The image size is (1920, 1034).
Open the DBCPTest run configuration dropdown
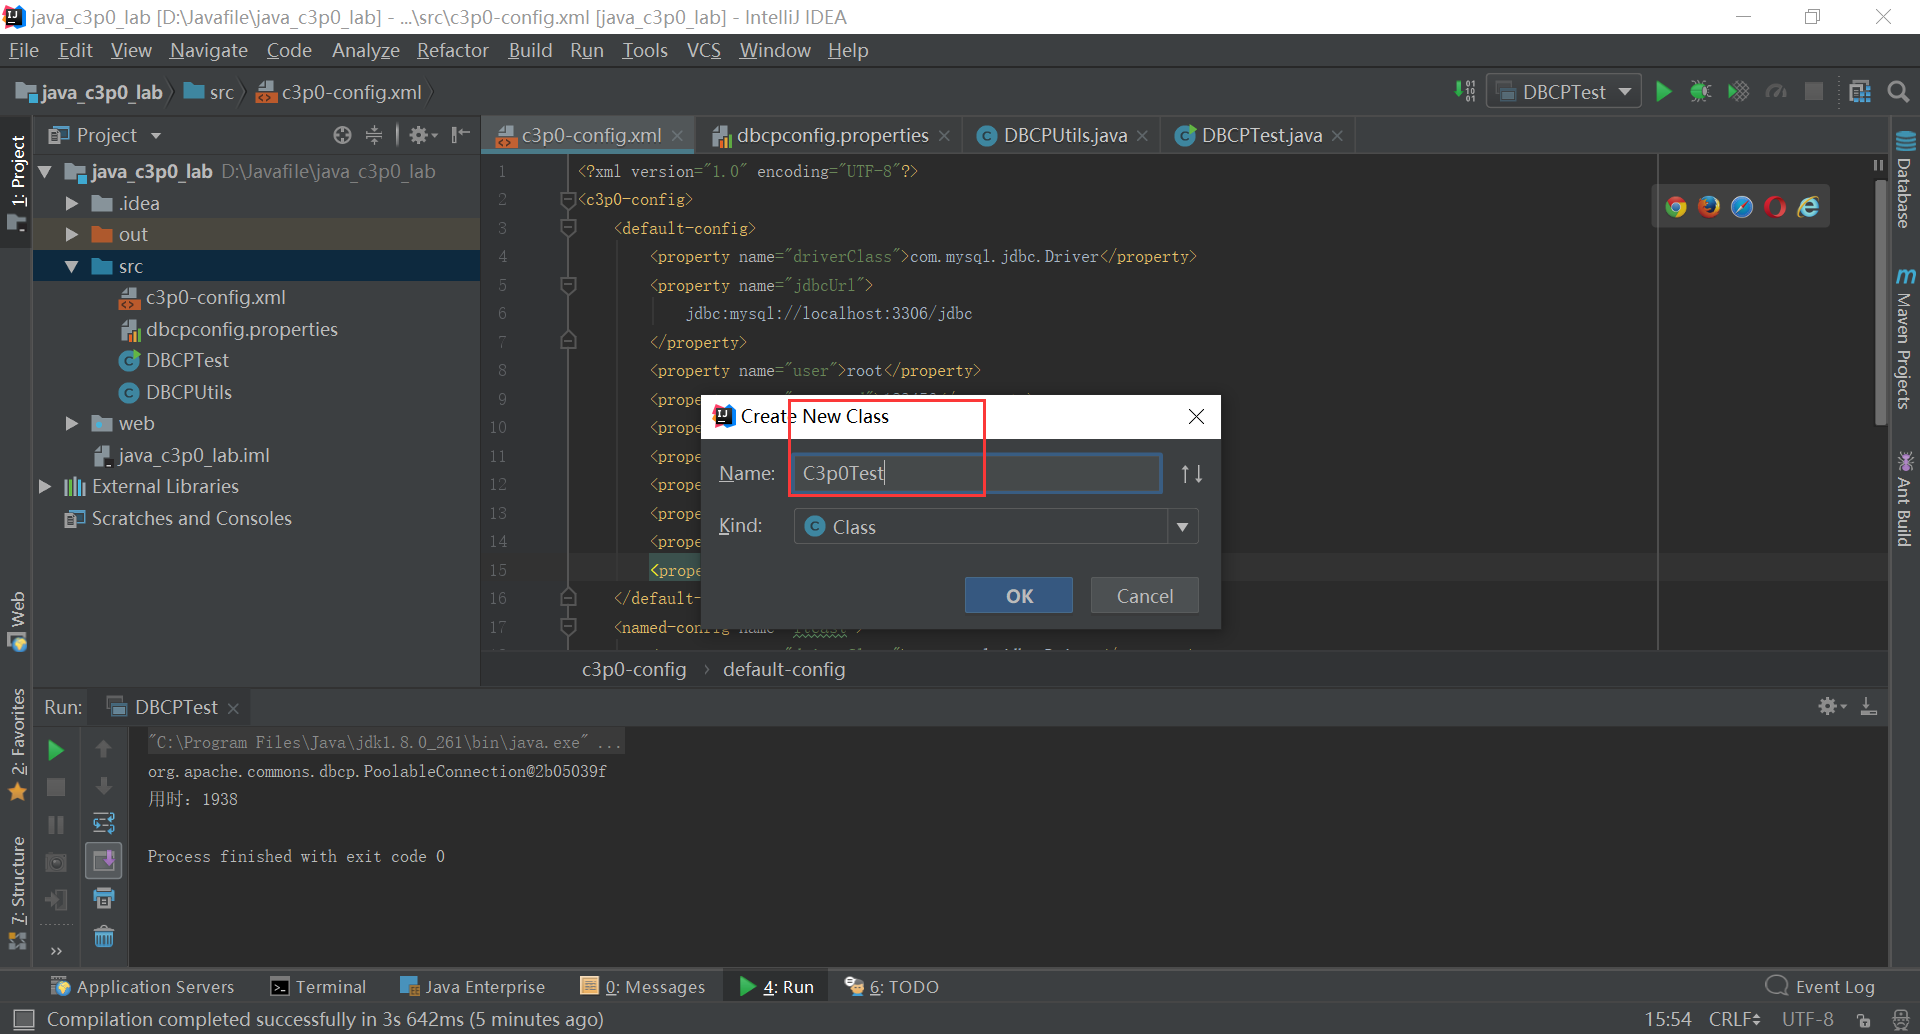click(1562, 91)
